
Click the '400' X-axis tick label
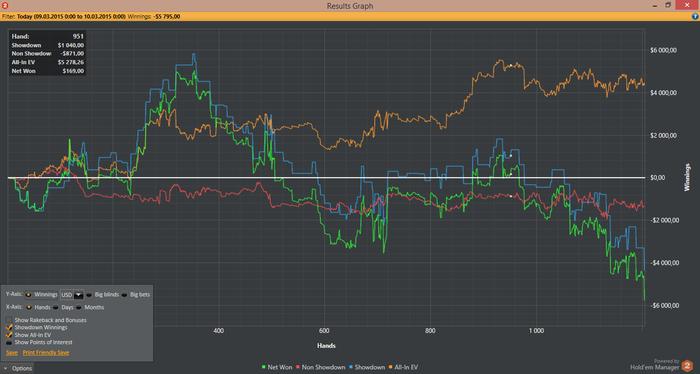[x=218, y=331]
